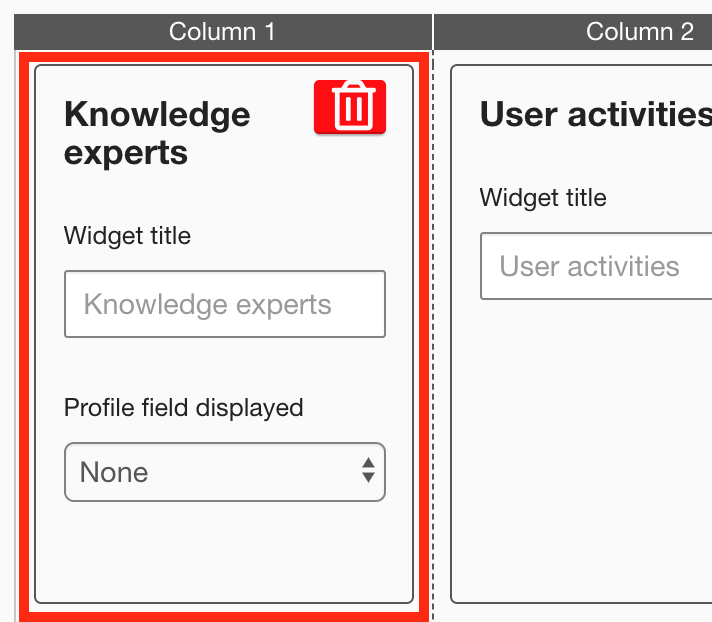Screen dimensions: 712x622
Task: Click Widget title label in Knowledge experts
Action: click(x=127, y=236)
